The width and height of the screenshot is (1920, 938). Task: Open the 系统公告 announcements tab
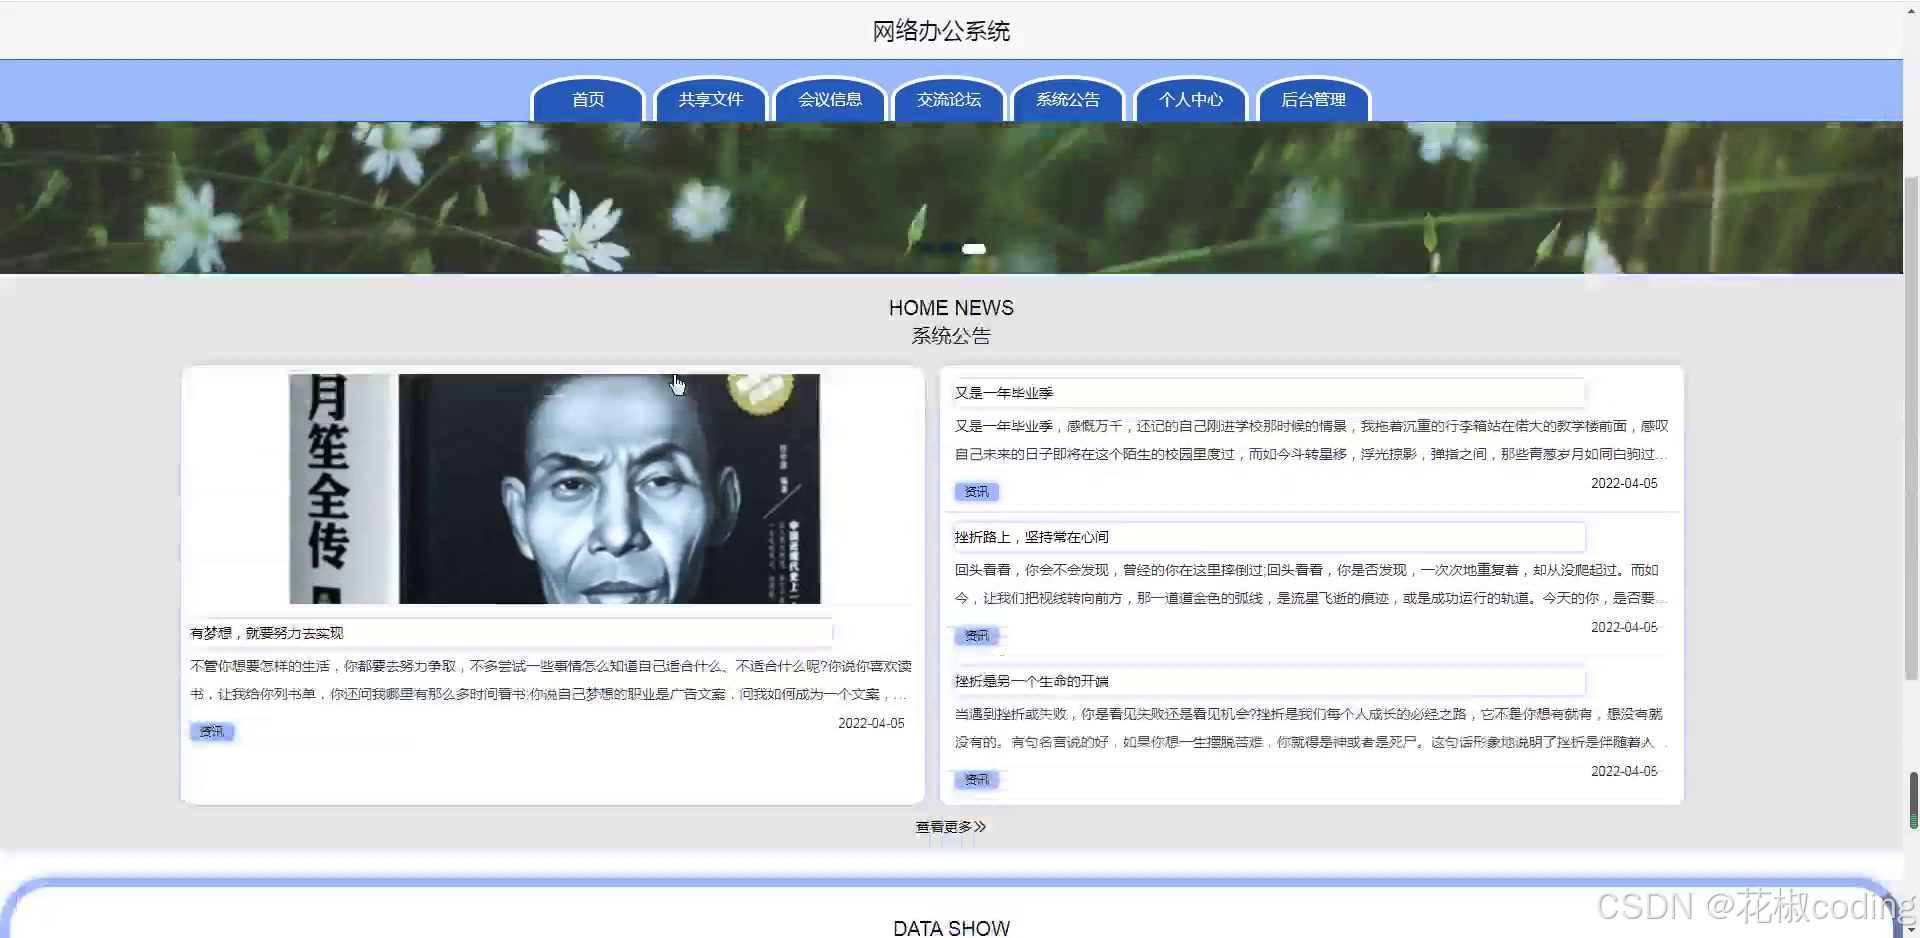click(x=1067, y=99)
